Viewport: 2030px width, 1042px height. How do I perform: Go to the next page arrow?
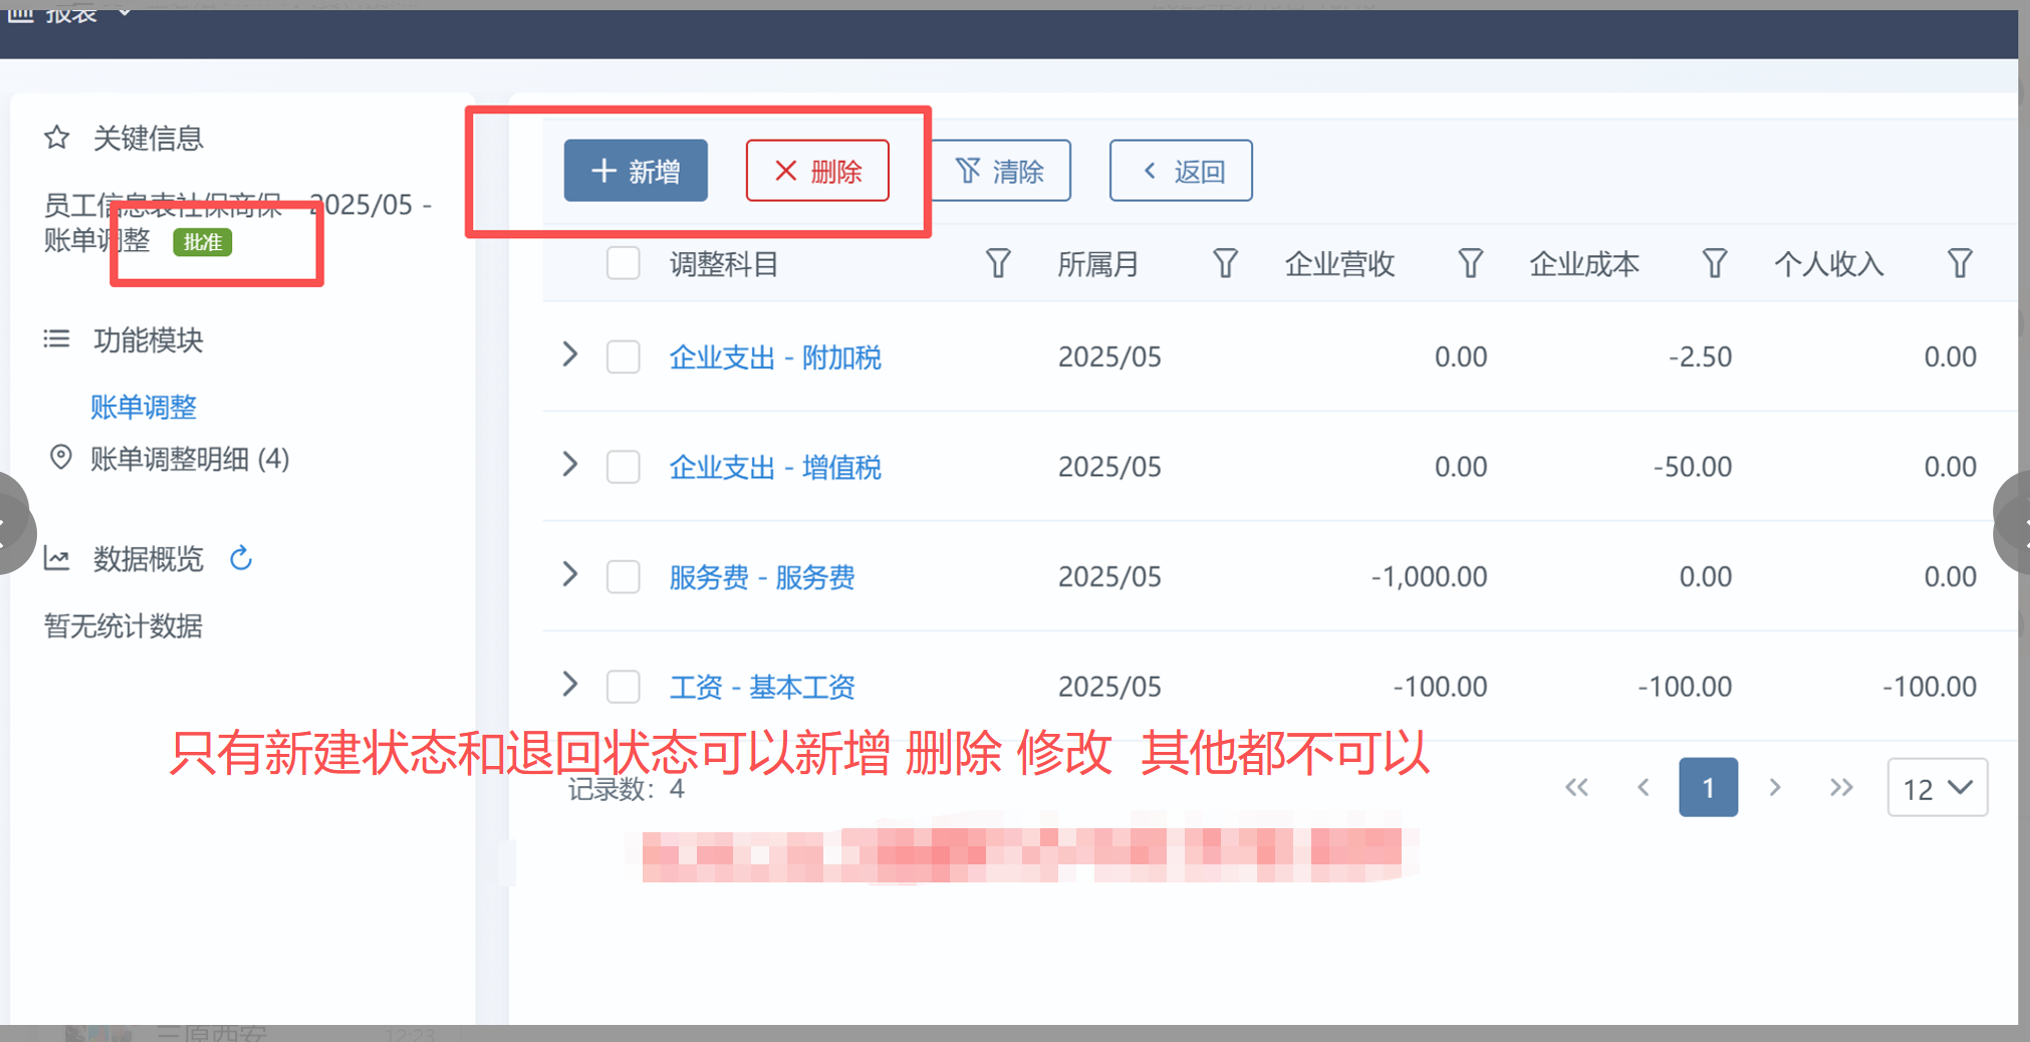[x=1775, y=788]
